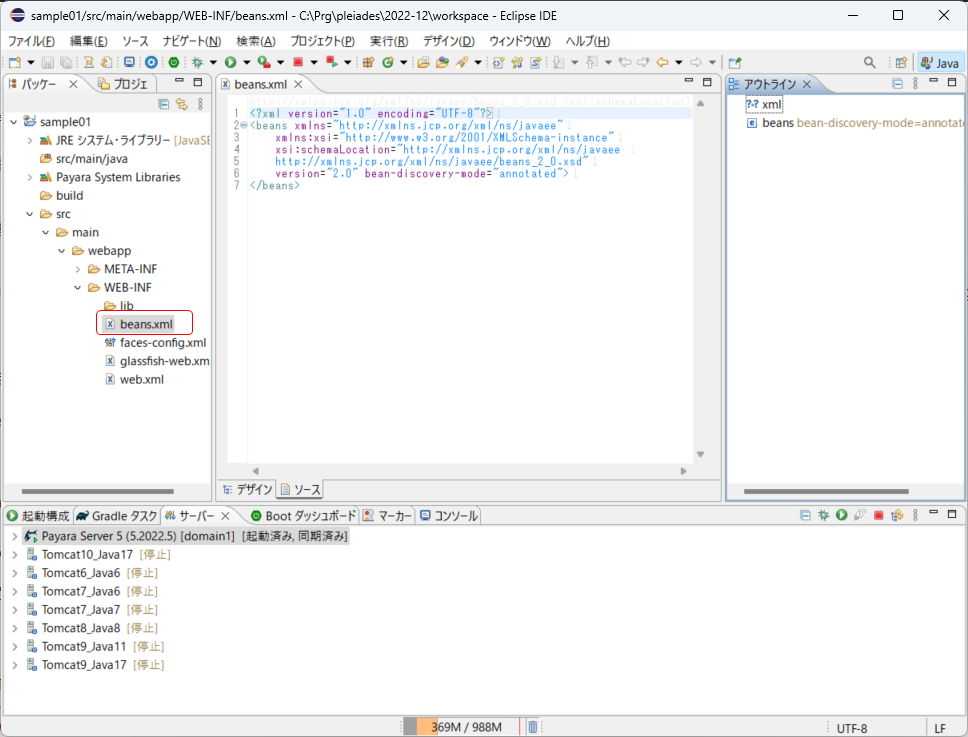Collapse the sample01 project node

click(x=14, y=122)
